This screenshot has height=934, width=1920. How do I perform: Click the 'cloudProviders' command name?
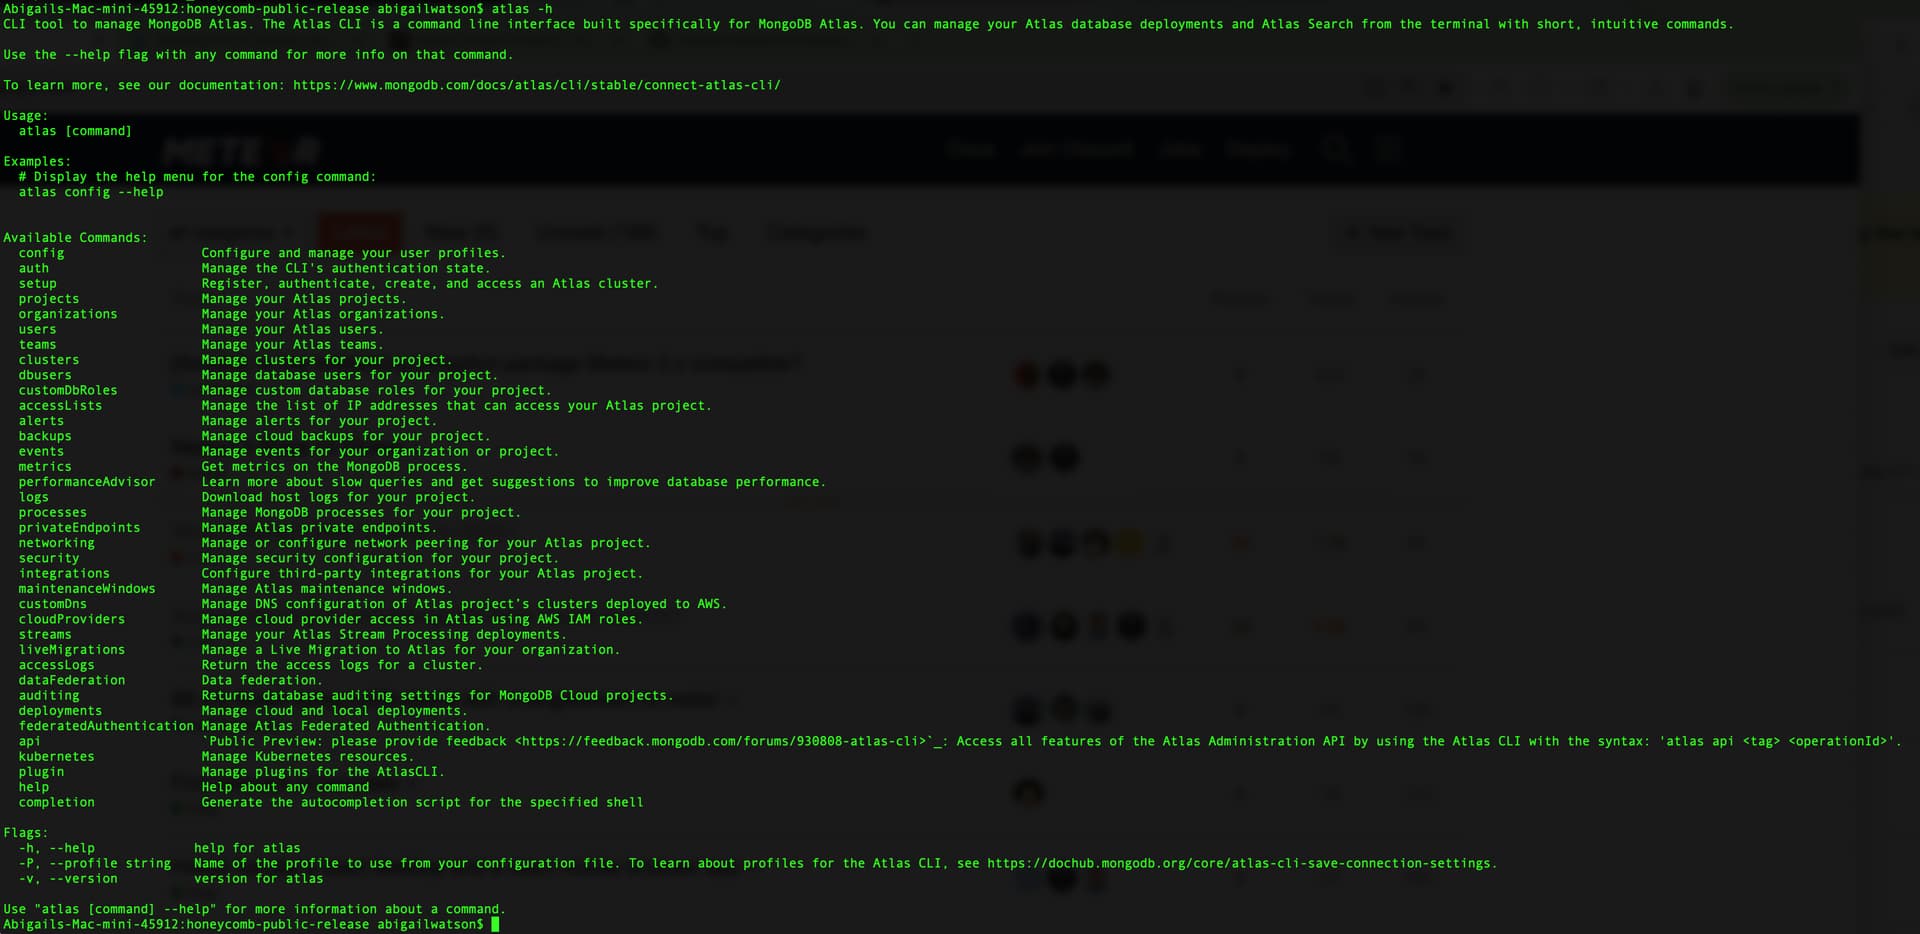point(72,619)
